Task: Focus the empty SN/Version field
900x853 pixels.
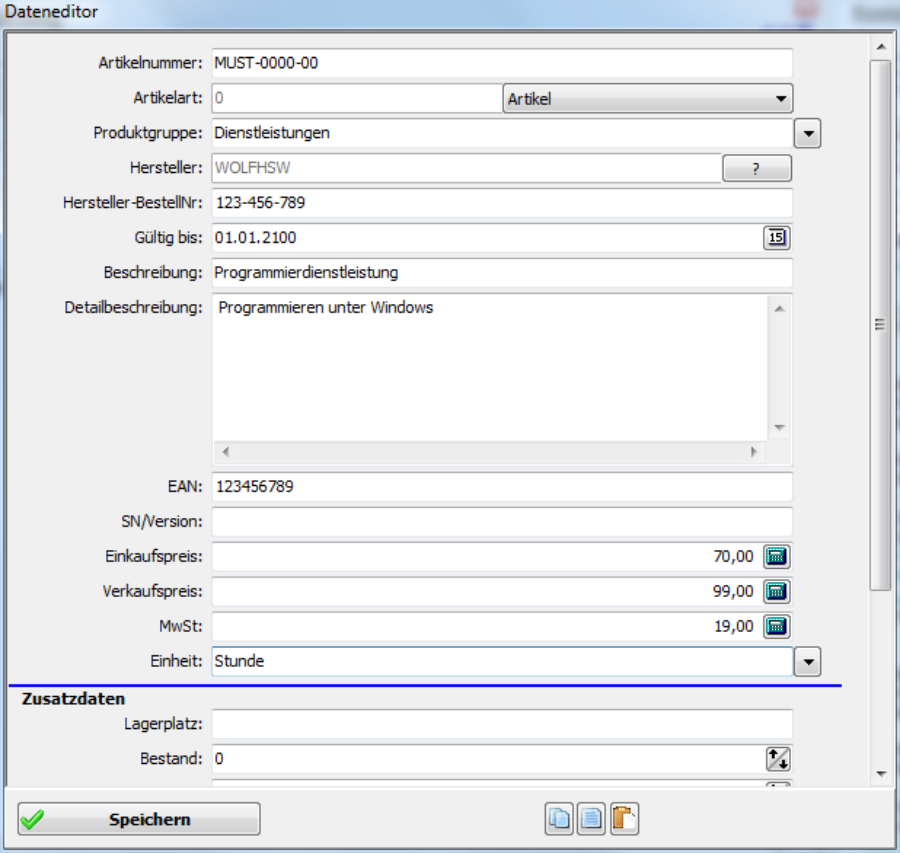Action: click(x=501, y=522)
